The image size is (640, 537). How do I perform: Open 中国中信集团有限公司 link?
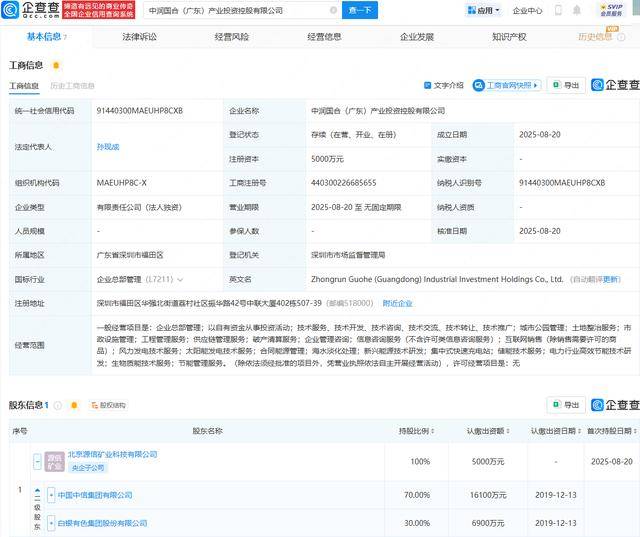(x=95, y=495)
